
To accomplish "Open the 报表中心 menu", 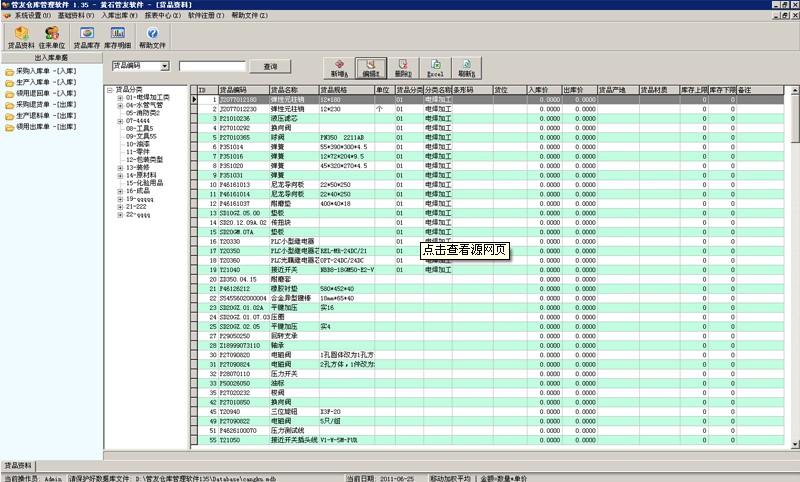I will tap(163, 15).
